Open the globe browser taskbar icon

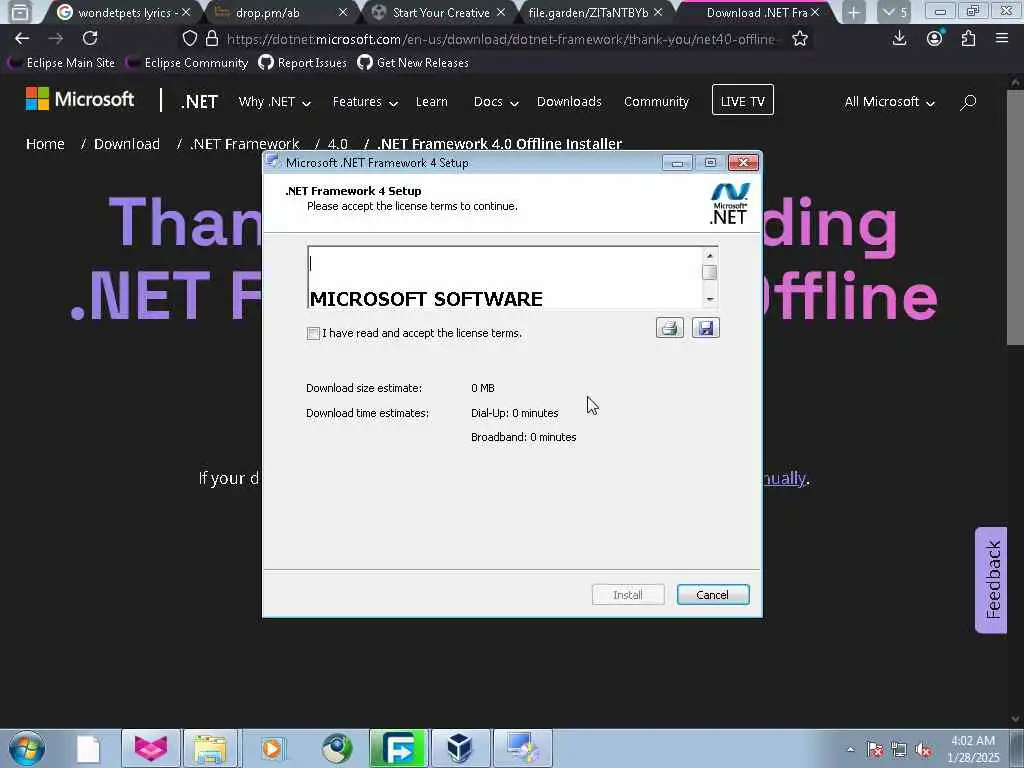(337, 748)
